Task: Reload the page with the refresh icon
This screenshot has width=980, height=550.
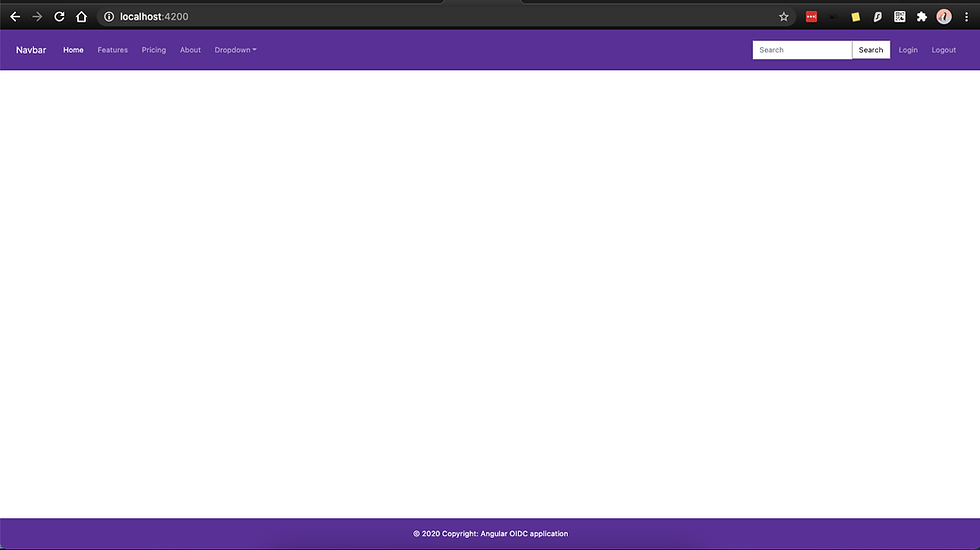Action: [59, 17]
